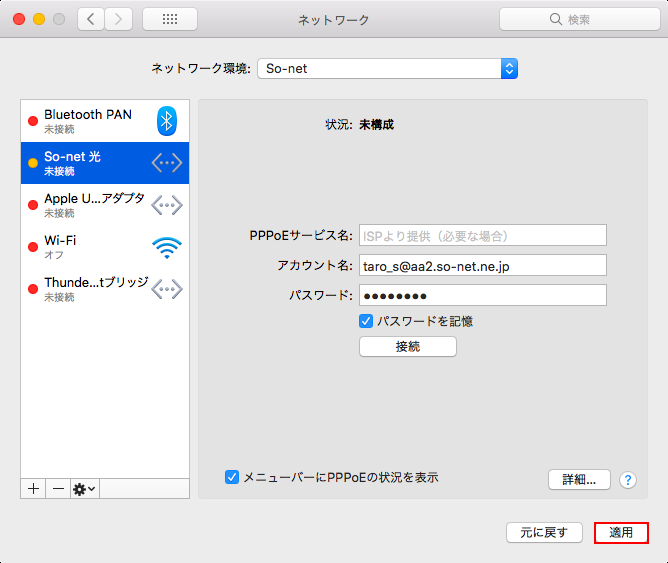Show all preferences grid button
Screen dimensions: 668x563
(x=169, y=19)
